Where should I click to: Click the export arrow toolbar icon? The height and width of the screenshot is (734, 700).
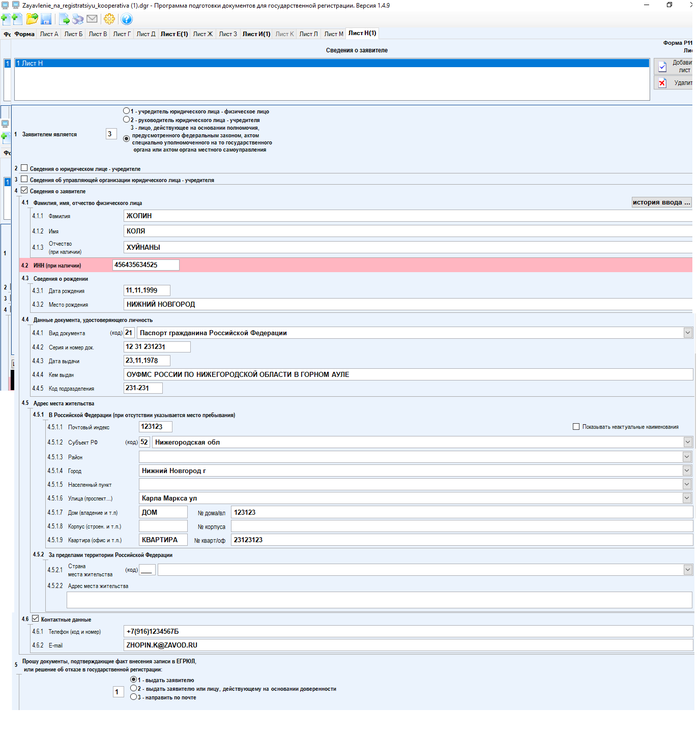(65, 19)
